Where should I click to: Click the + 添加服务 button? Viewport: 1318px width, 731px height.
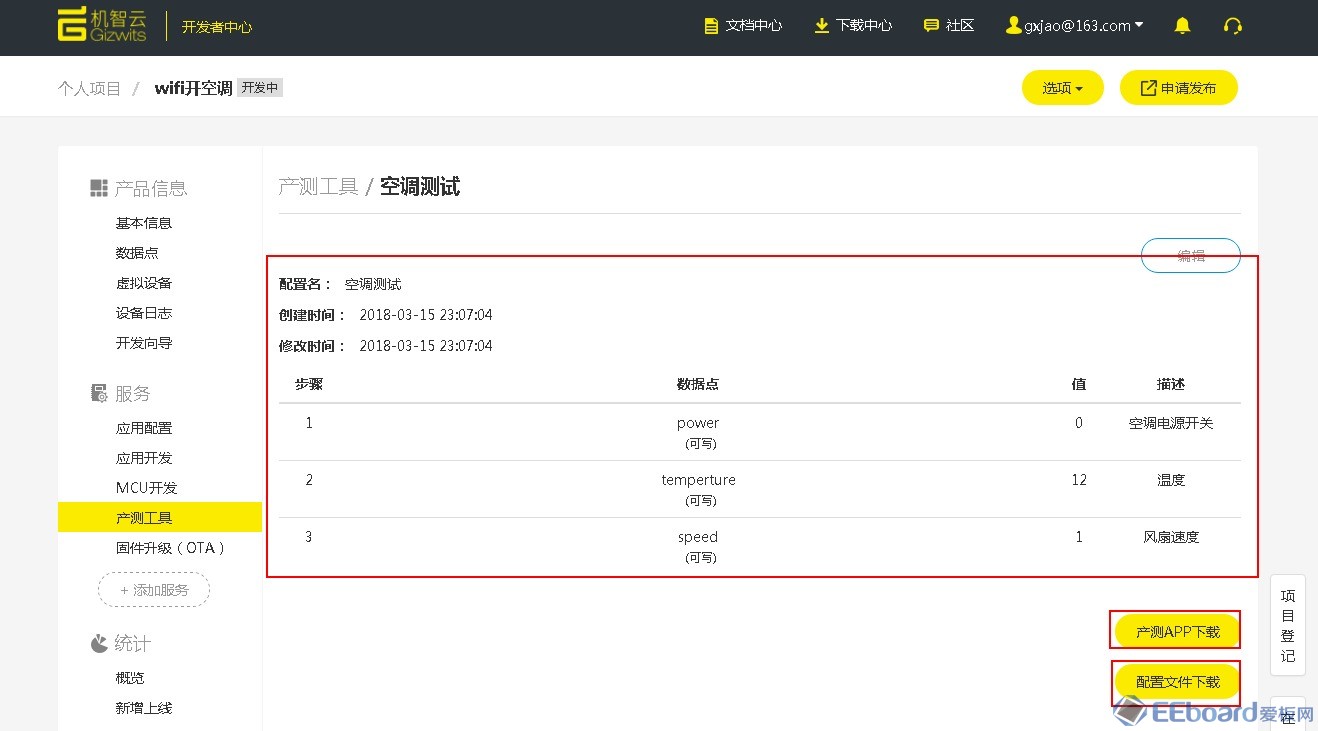point(154,590)
